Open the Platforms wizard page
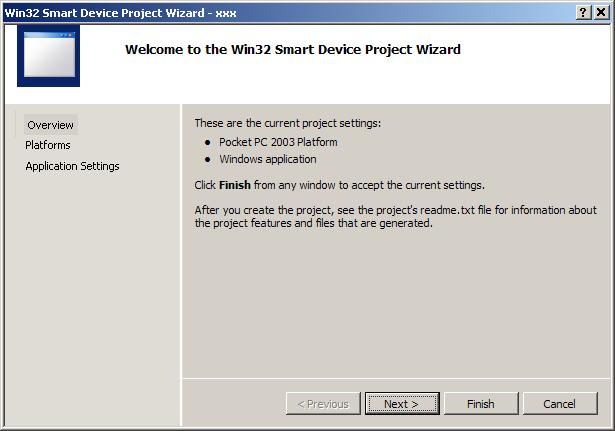The height and width of the screenshot is (431, 615). pos(48,145)
